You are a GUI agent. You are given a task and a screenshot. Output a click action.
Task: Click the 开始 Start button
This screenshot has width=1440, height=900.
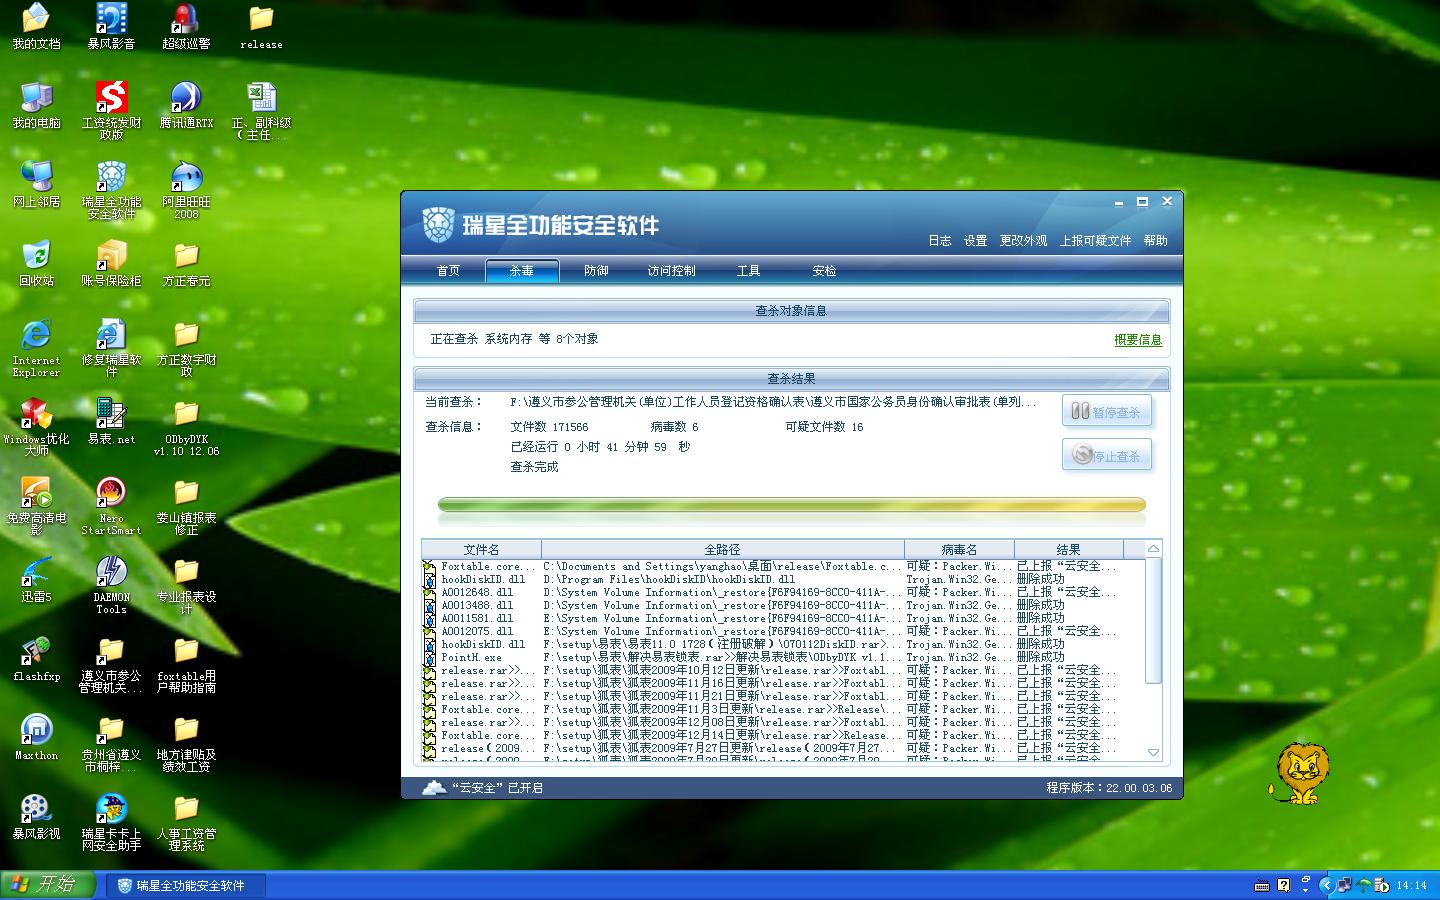[x=46, y=885]
